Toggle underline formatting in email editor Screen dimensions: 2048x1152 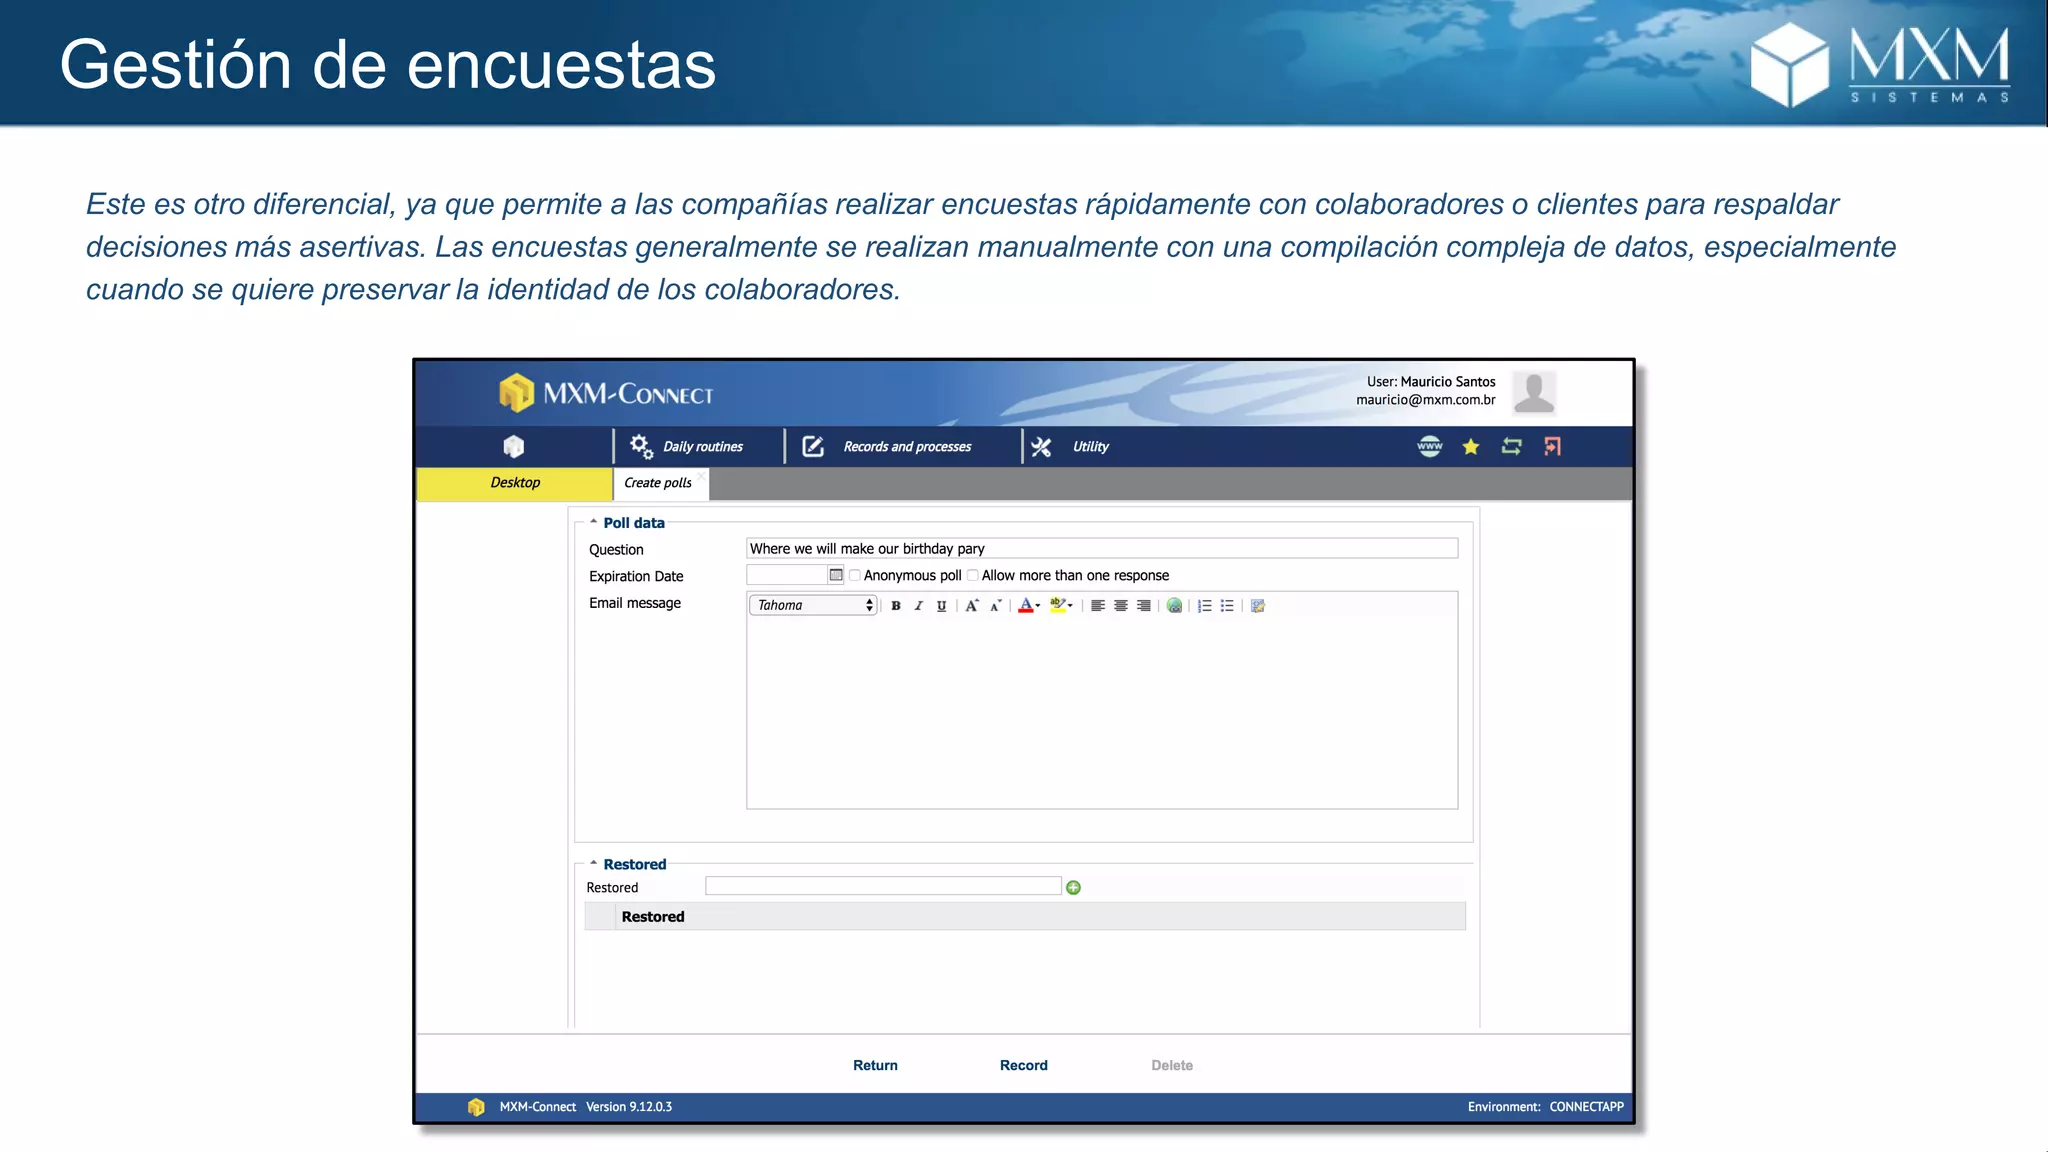click(x=941, y=606)
